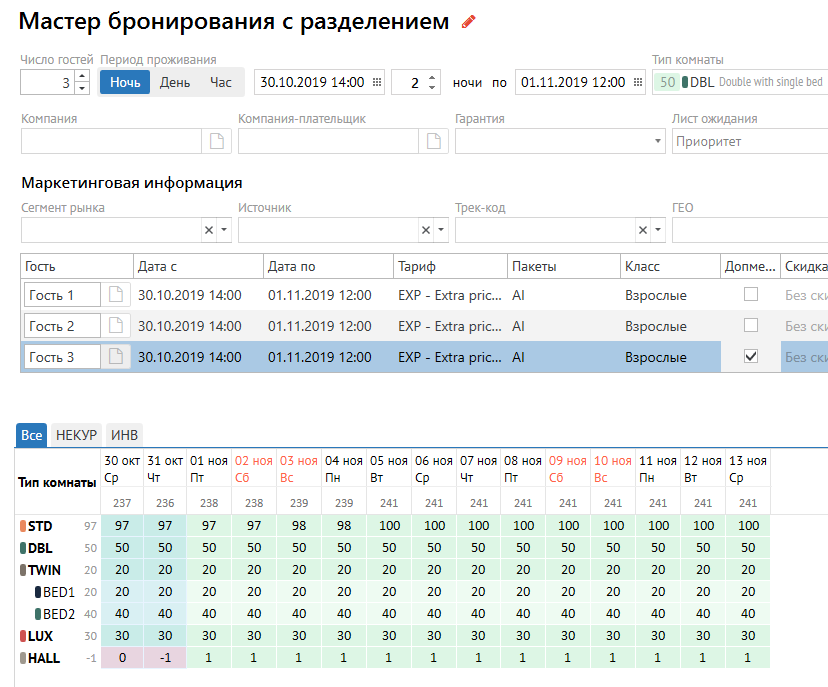Open the guest card icon for Гость 1
Screen dimensions: 828x687
[116, 295]
